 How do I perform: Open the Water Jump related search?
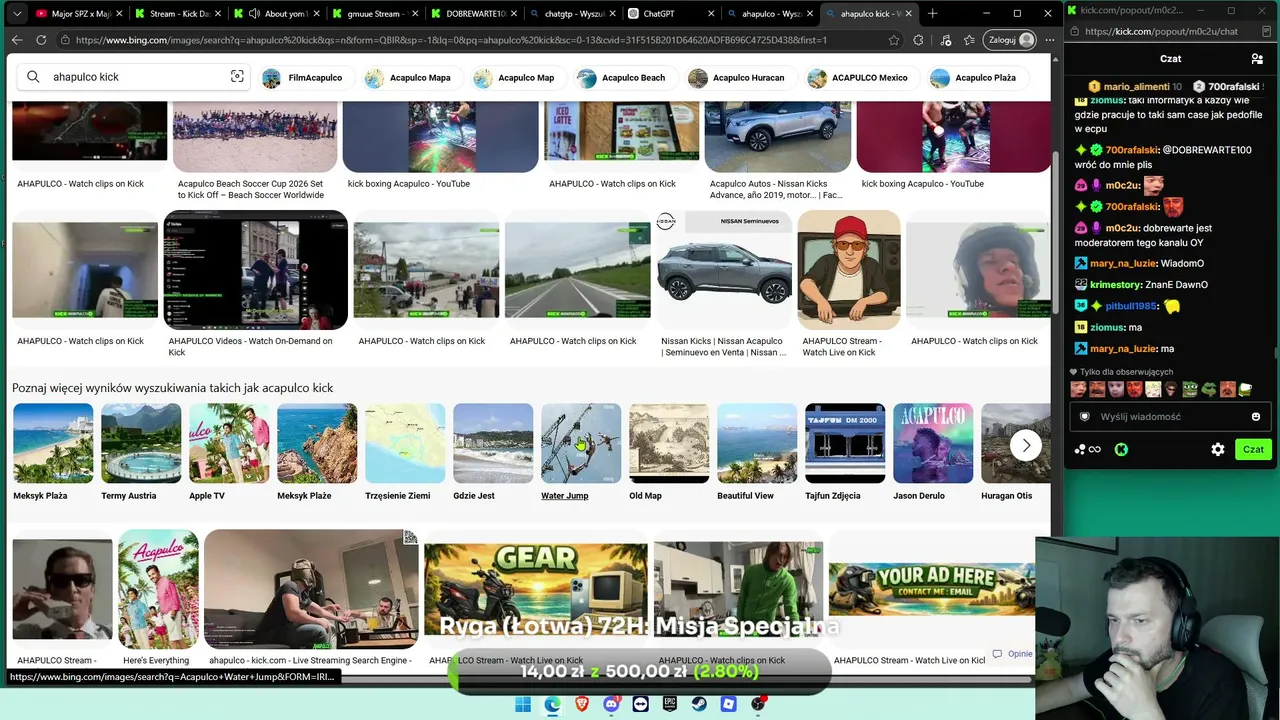581,452
